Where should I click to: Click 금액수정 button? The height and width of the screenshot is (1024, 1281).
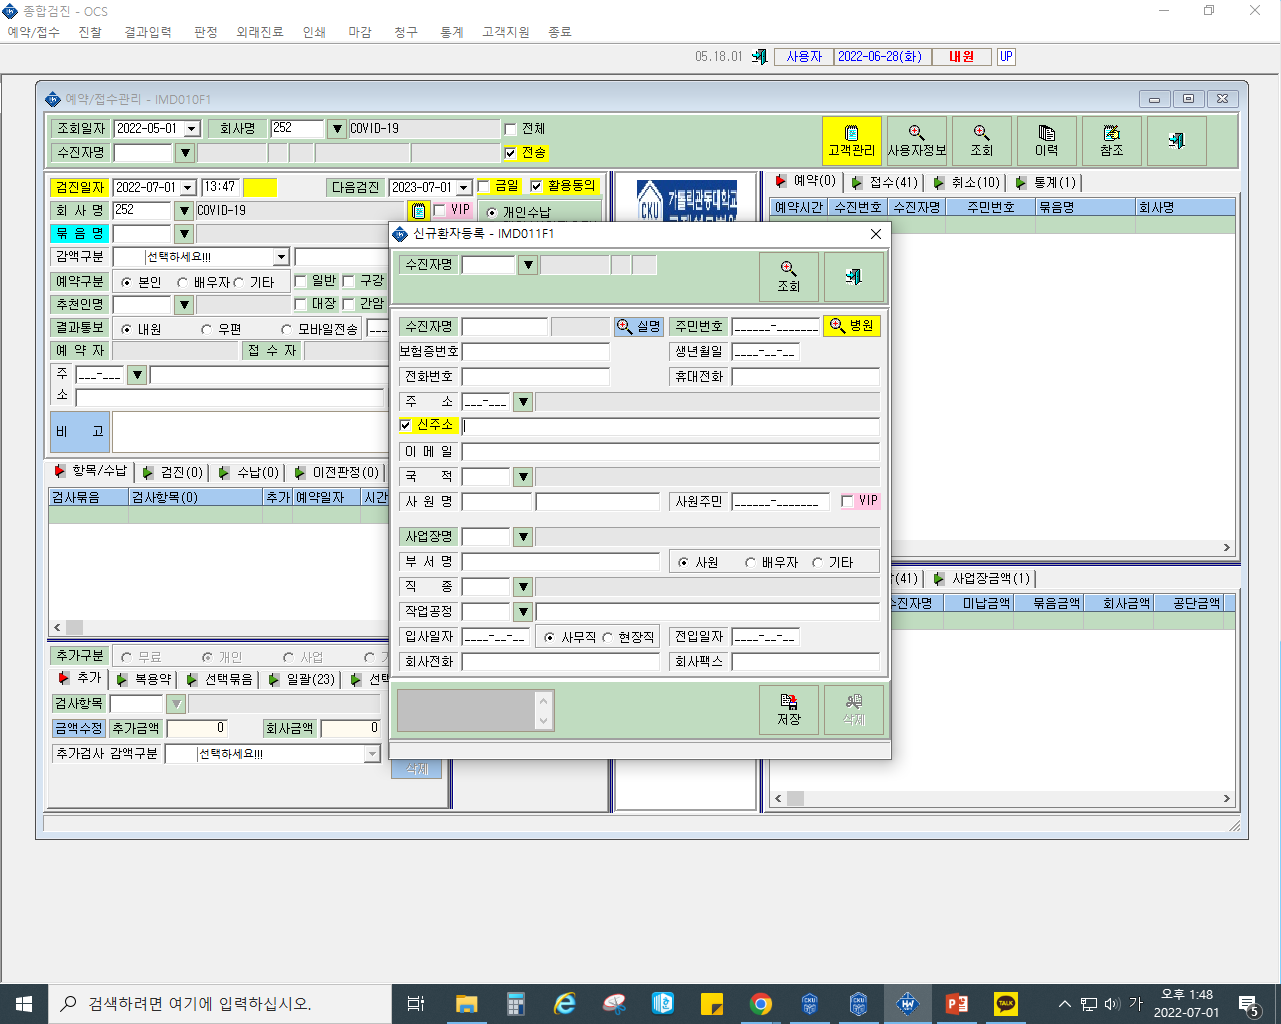point(79,728)
